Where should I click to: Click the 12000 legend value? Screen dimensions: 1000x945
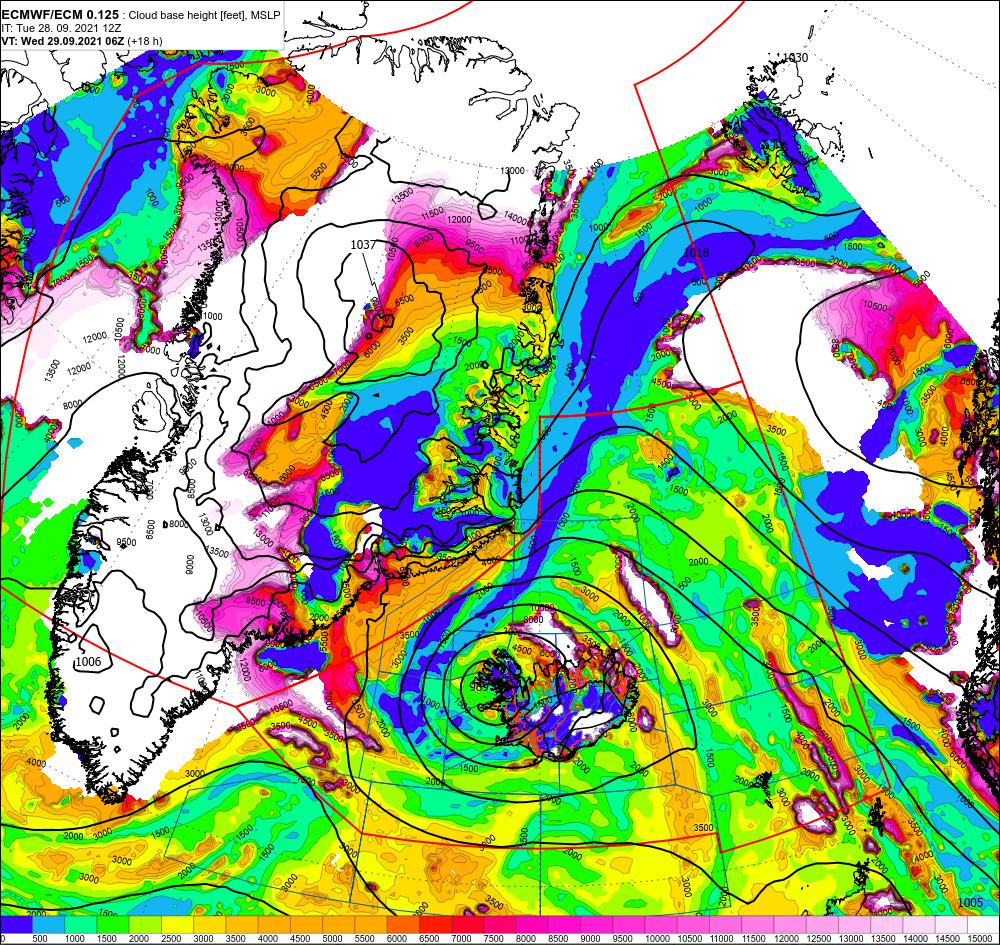pos(787,939)
